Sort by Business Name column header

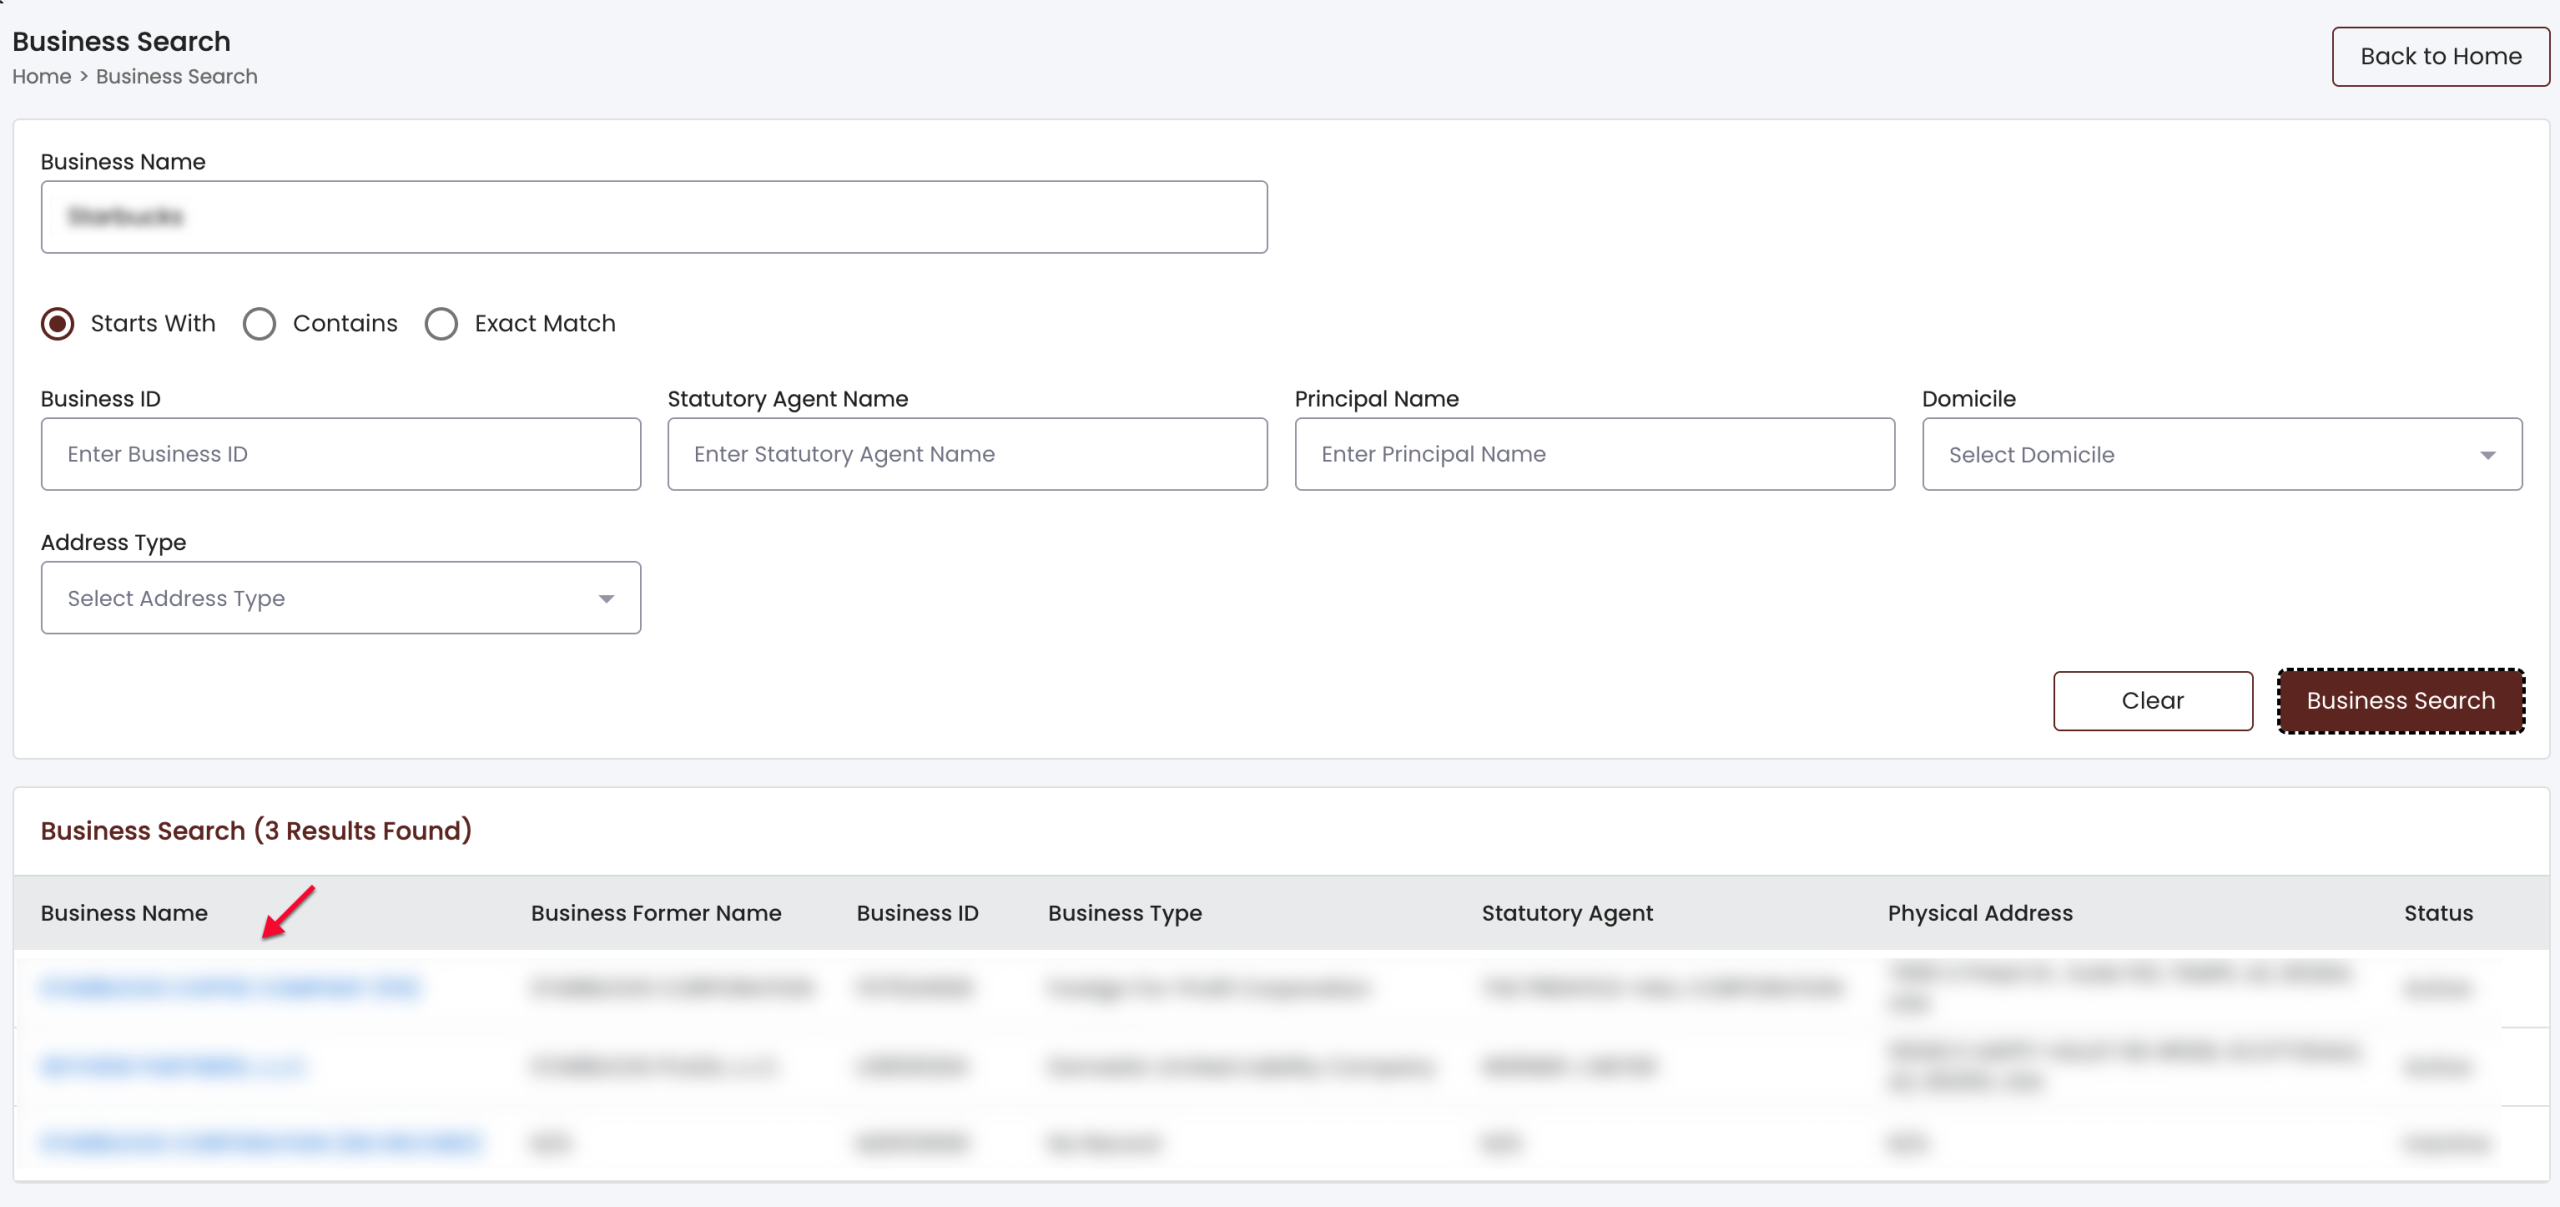[x=124, y=913]
